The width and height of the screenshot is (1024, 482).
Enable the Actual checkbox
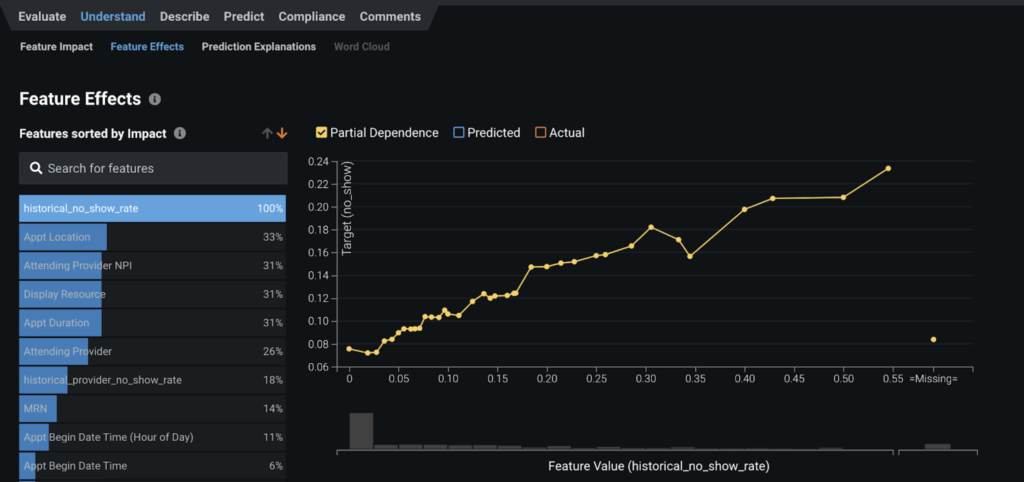[540, 133]
